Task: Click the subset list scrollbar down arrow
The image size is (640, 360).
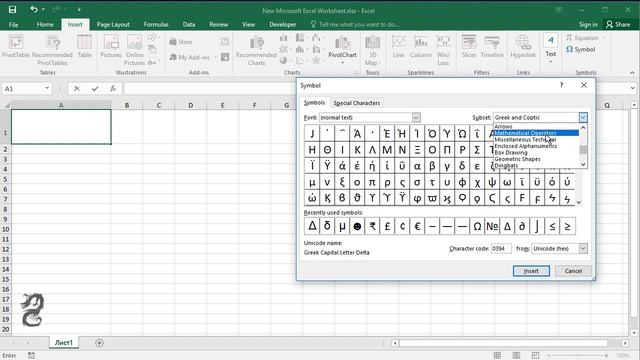Action: click(x=583, y=164)
